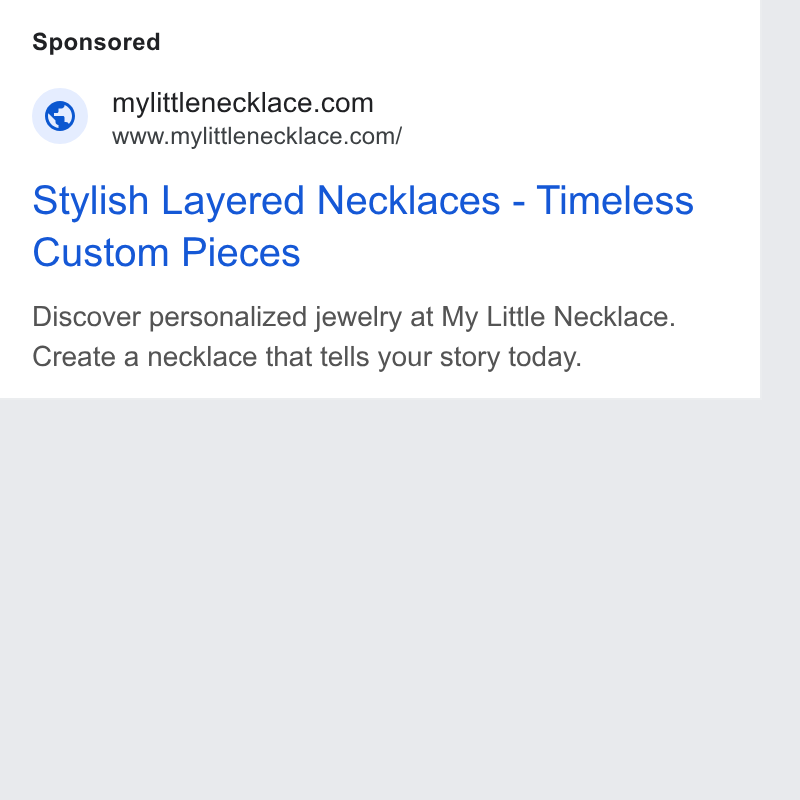Click the word Timeless in the headline
The image size is (800, 800).
(x=615, y=201)
